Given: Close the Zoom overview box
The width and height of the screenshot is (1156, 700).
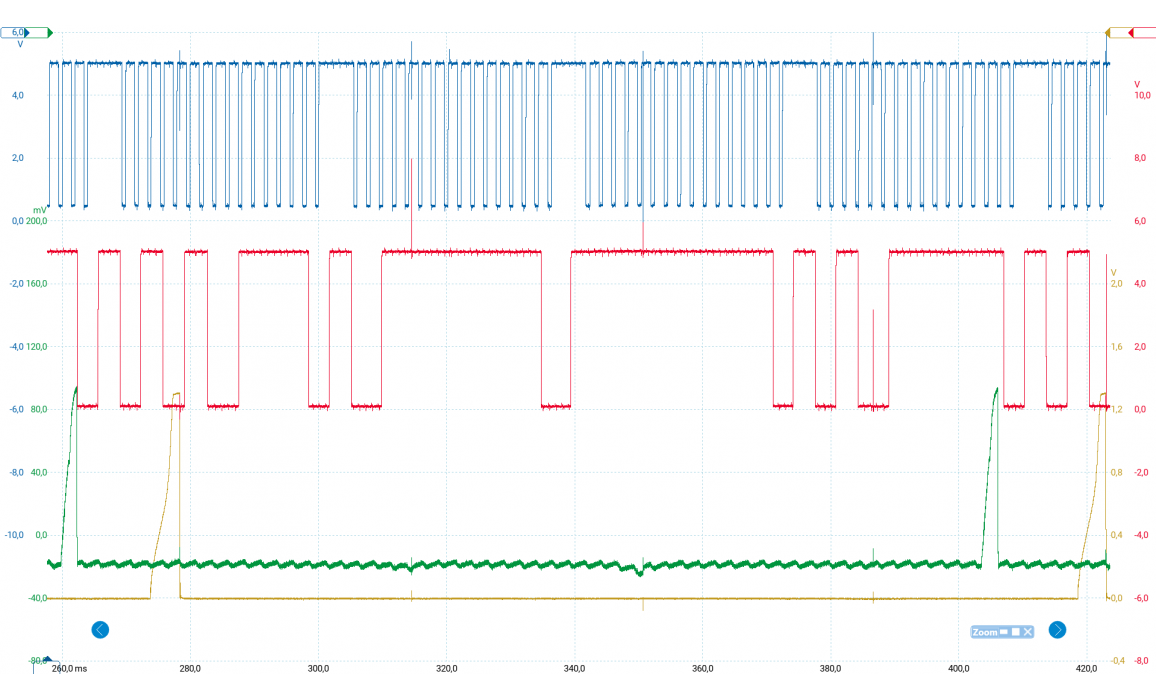Looking at the screenshot, I should (1027, 632).
